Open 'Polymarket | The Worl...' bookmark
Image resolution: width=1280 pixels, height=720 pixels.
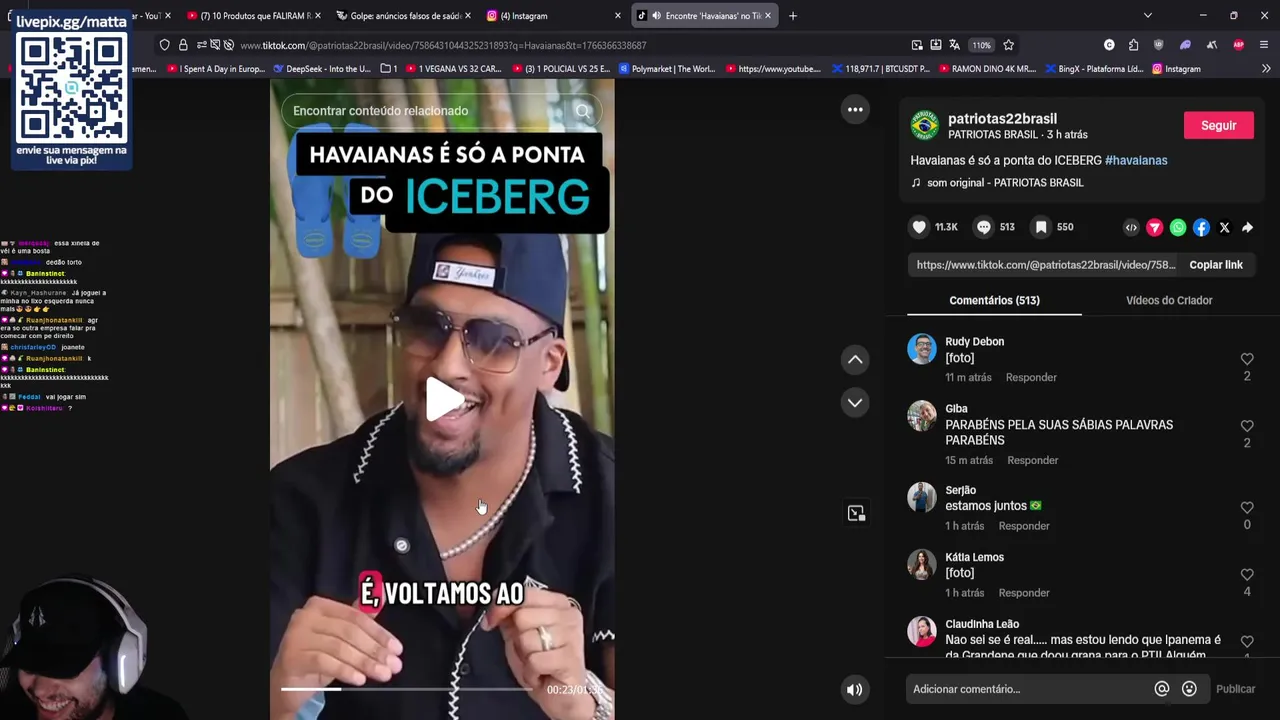(x=667, y=69)
